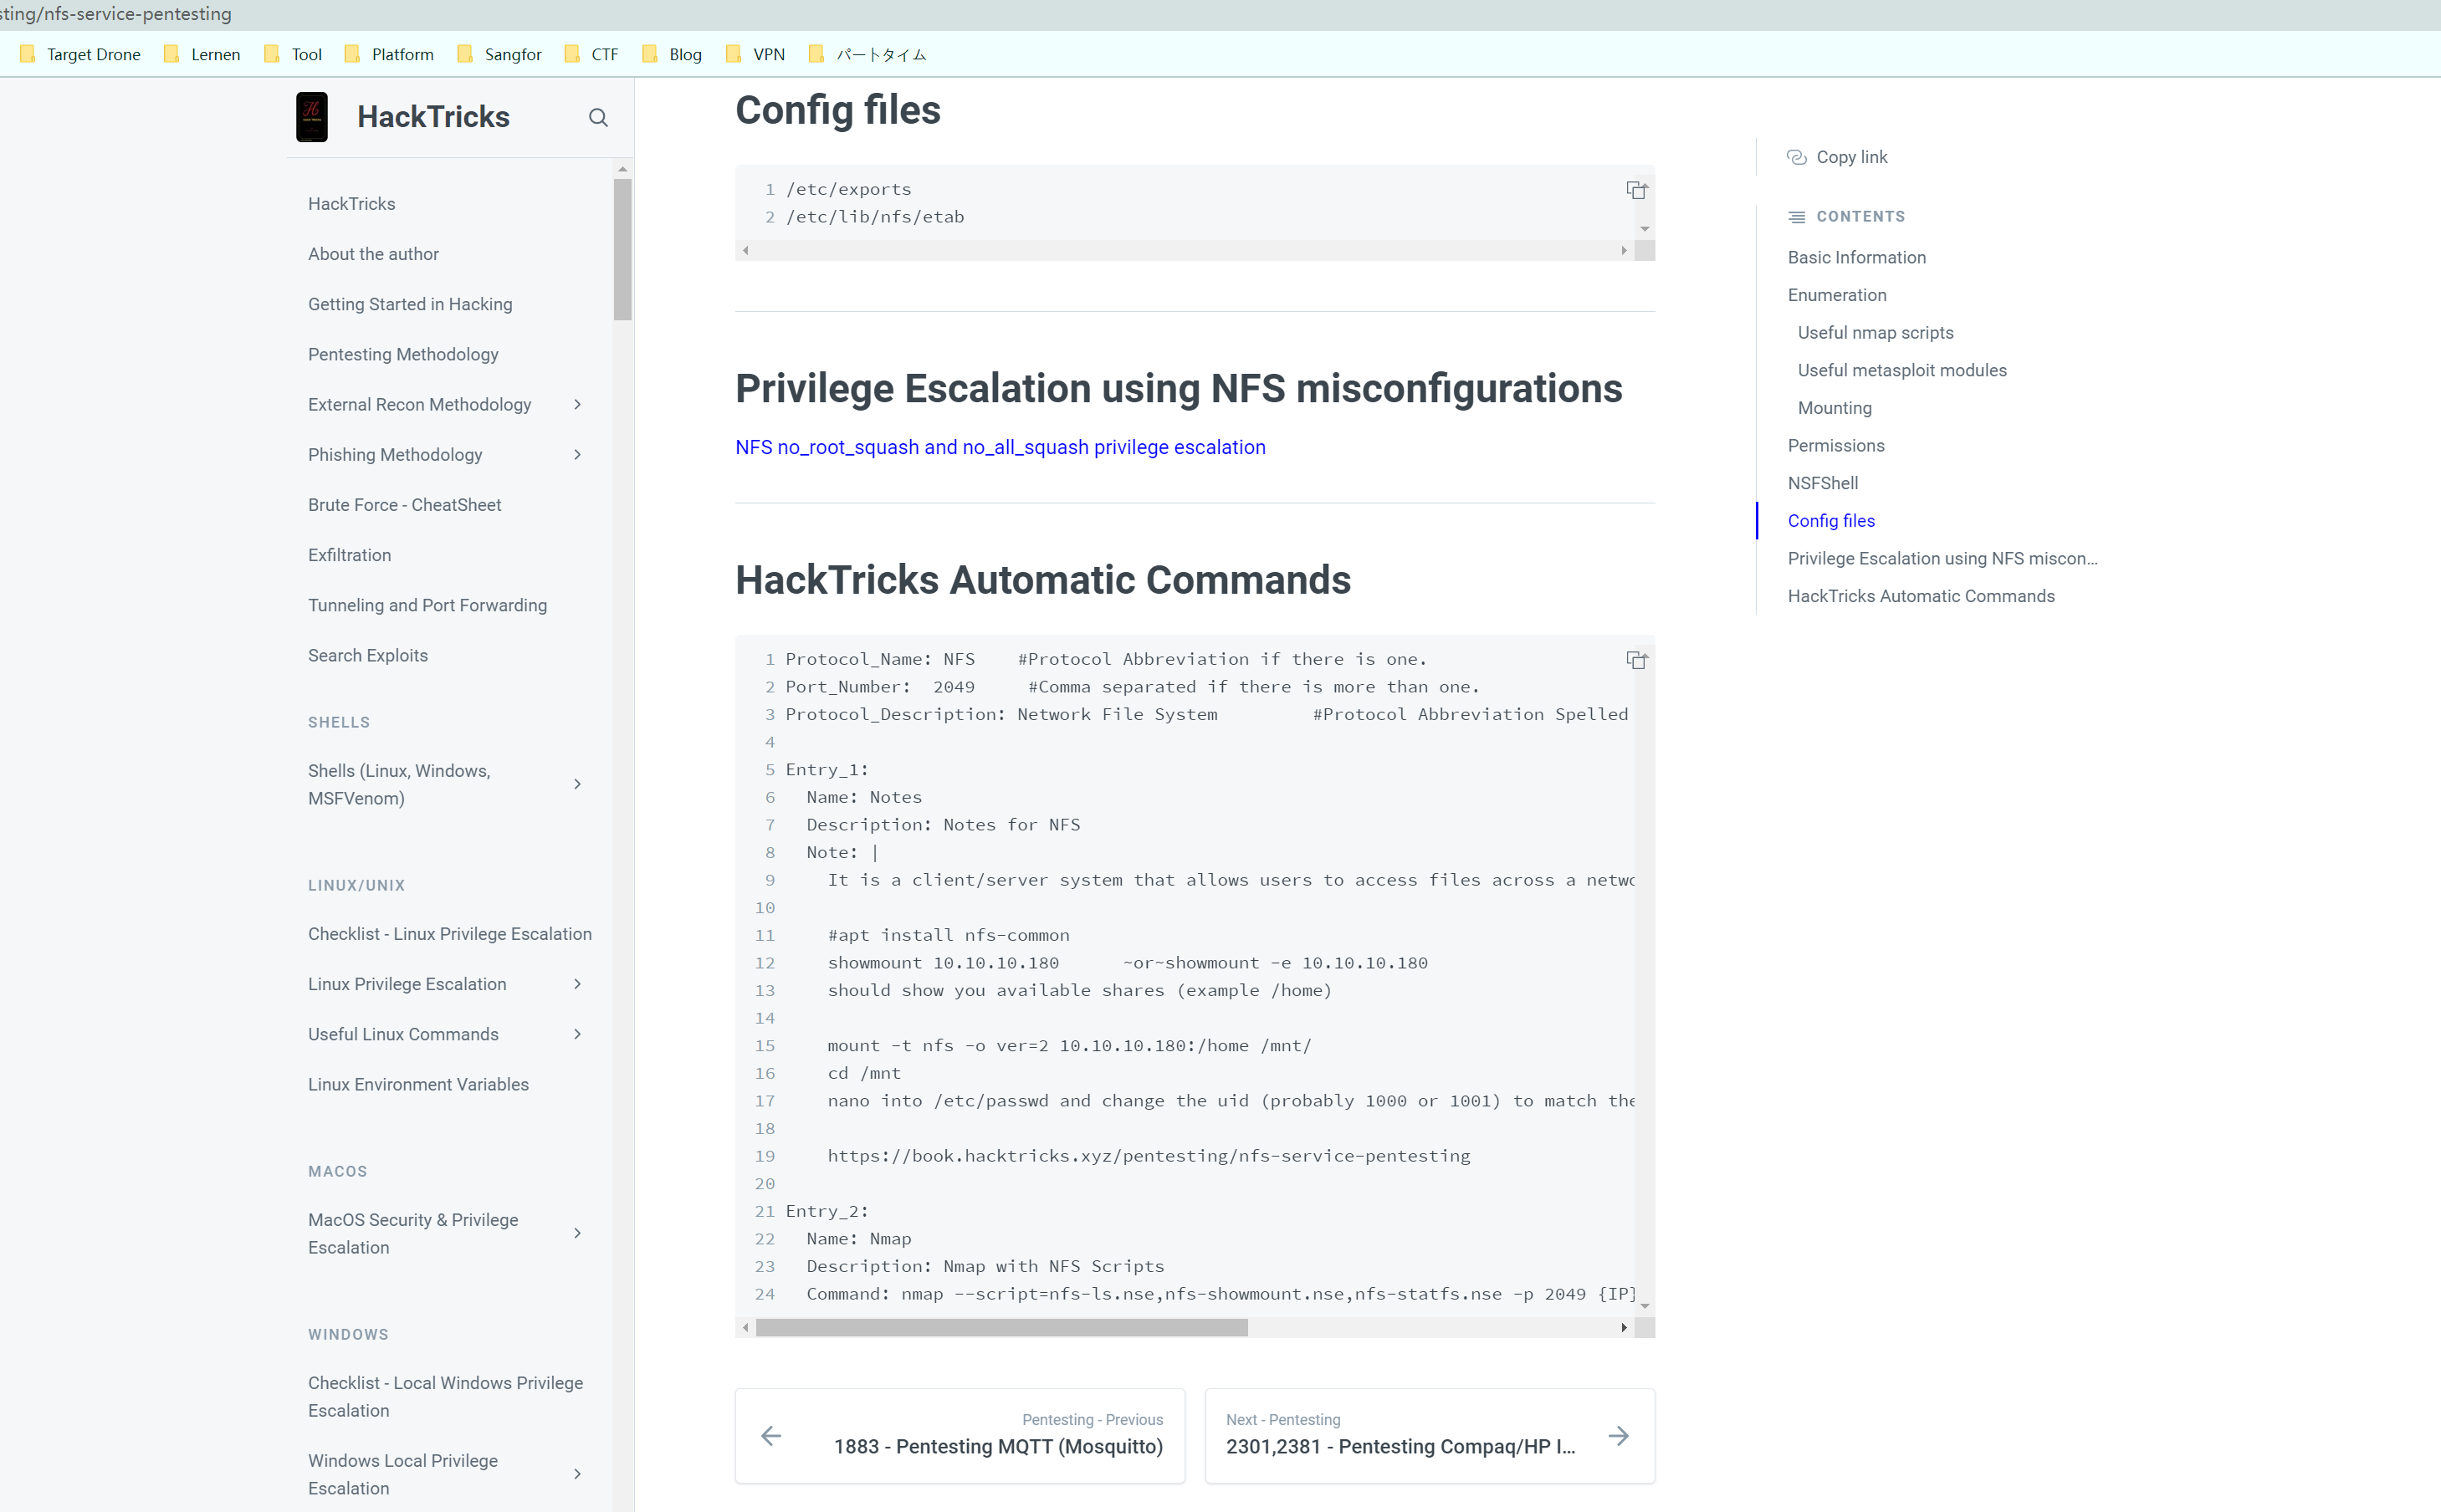Copy the Automatic Commands code block
This screenshot has width=2441, height=1512.
tap(1636, 660)
